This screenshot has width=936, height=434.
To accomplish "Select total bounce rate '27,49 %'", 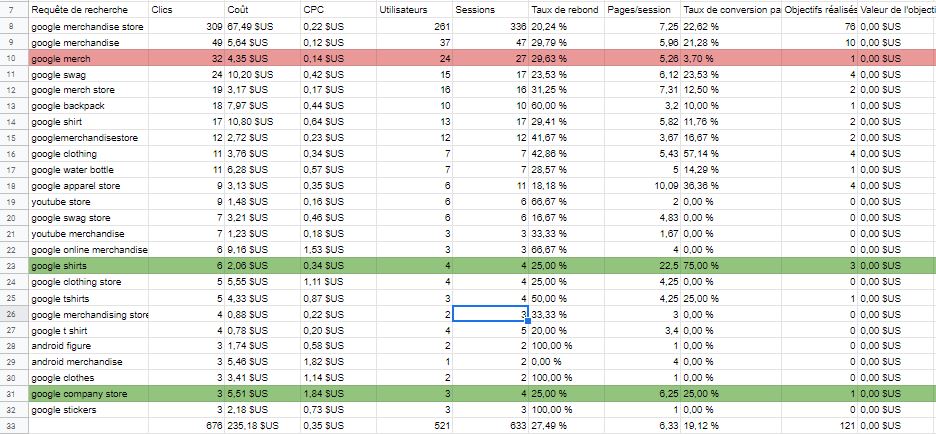I will pos(566,426).
